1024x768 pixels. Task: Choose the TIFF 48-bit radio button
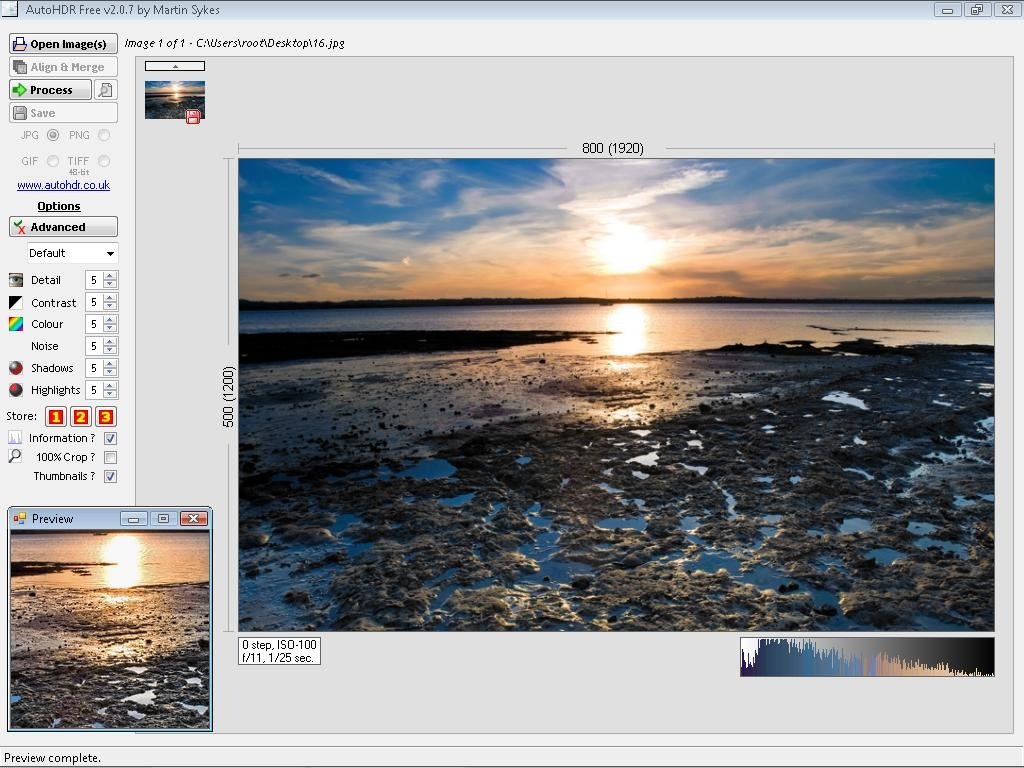(104, 161)
